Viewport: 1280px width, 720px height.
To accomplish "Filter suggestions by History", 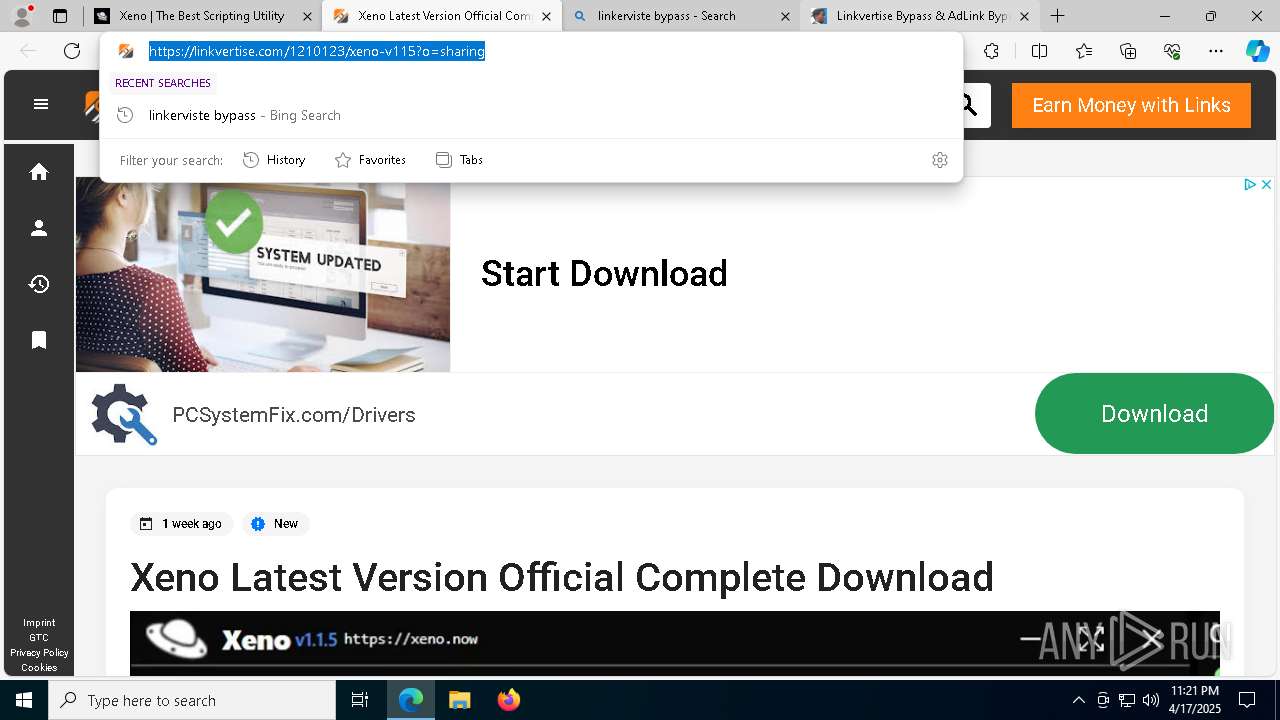I will (x=274, y=160).
